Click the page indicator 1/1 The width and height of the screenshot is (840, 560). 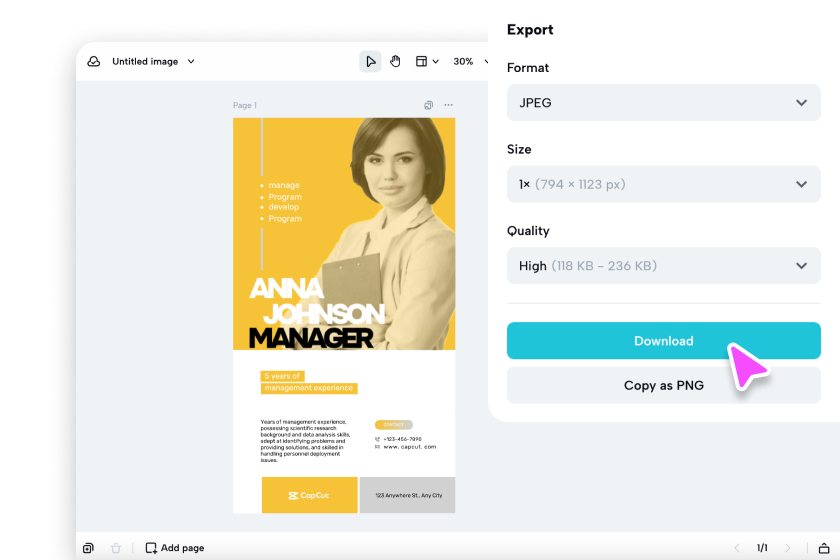(x=762, y=548)
